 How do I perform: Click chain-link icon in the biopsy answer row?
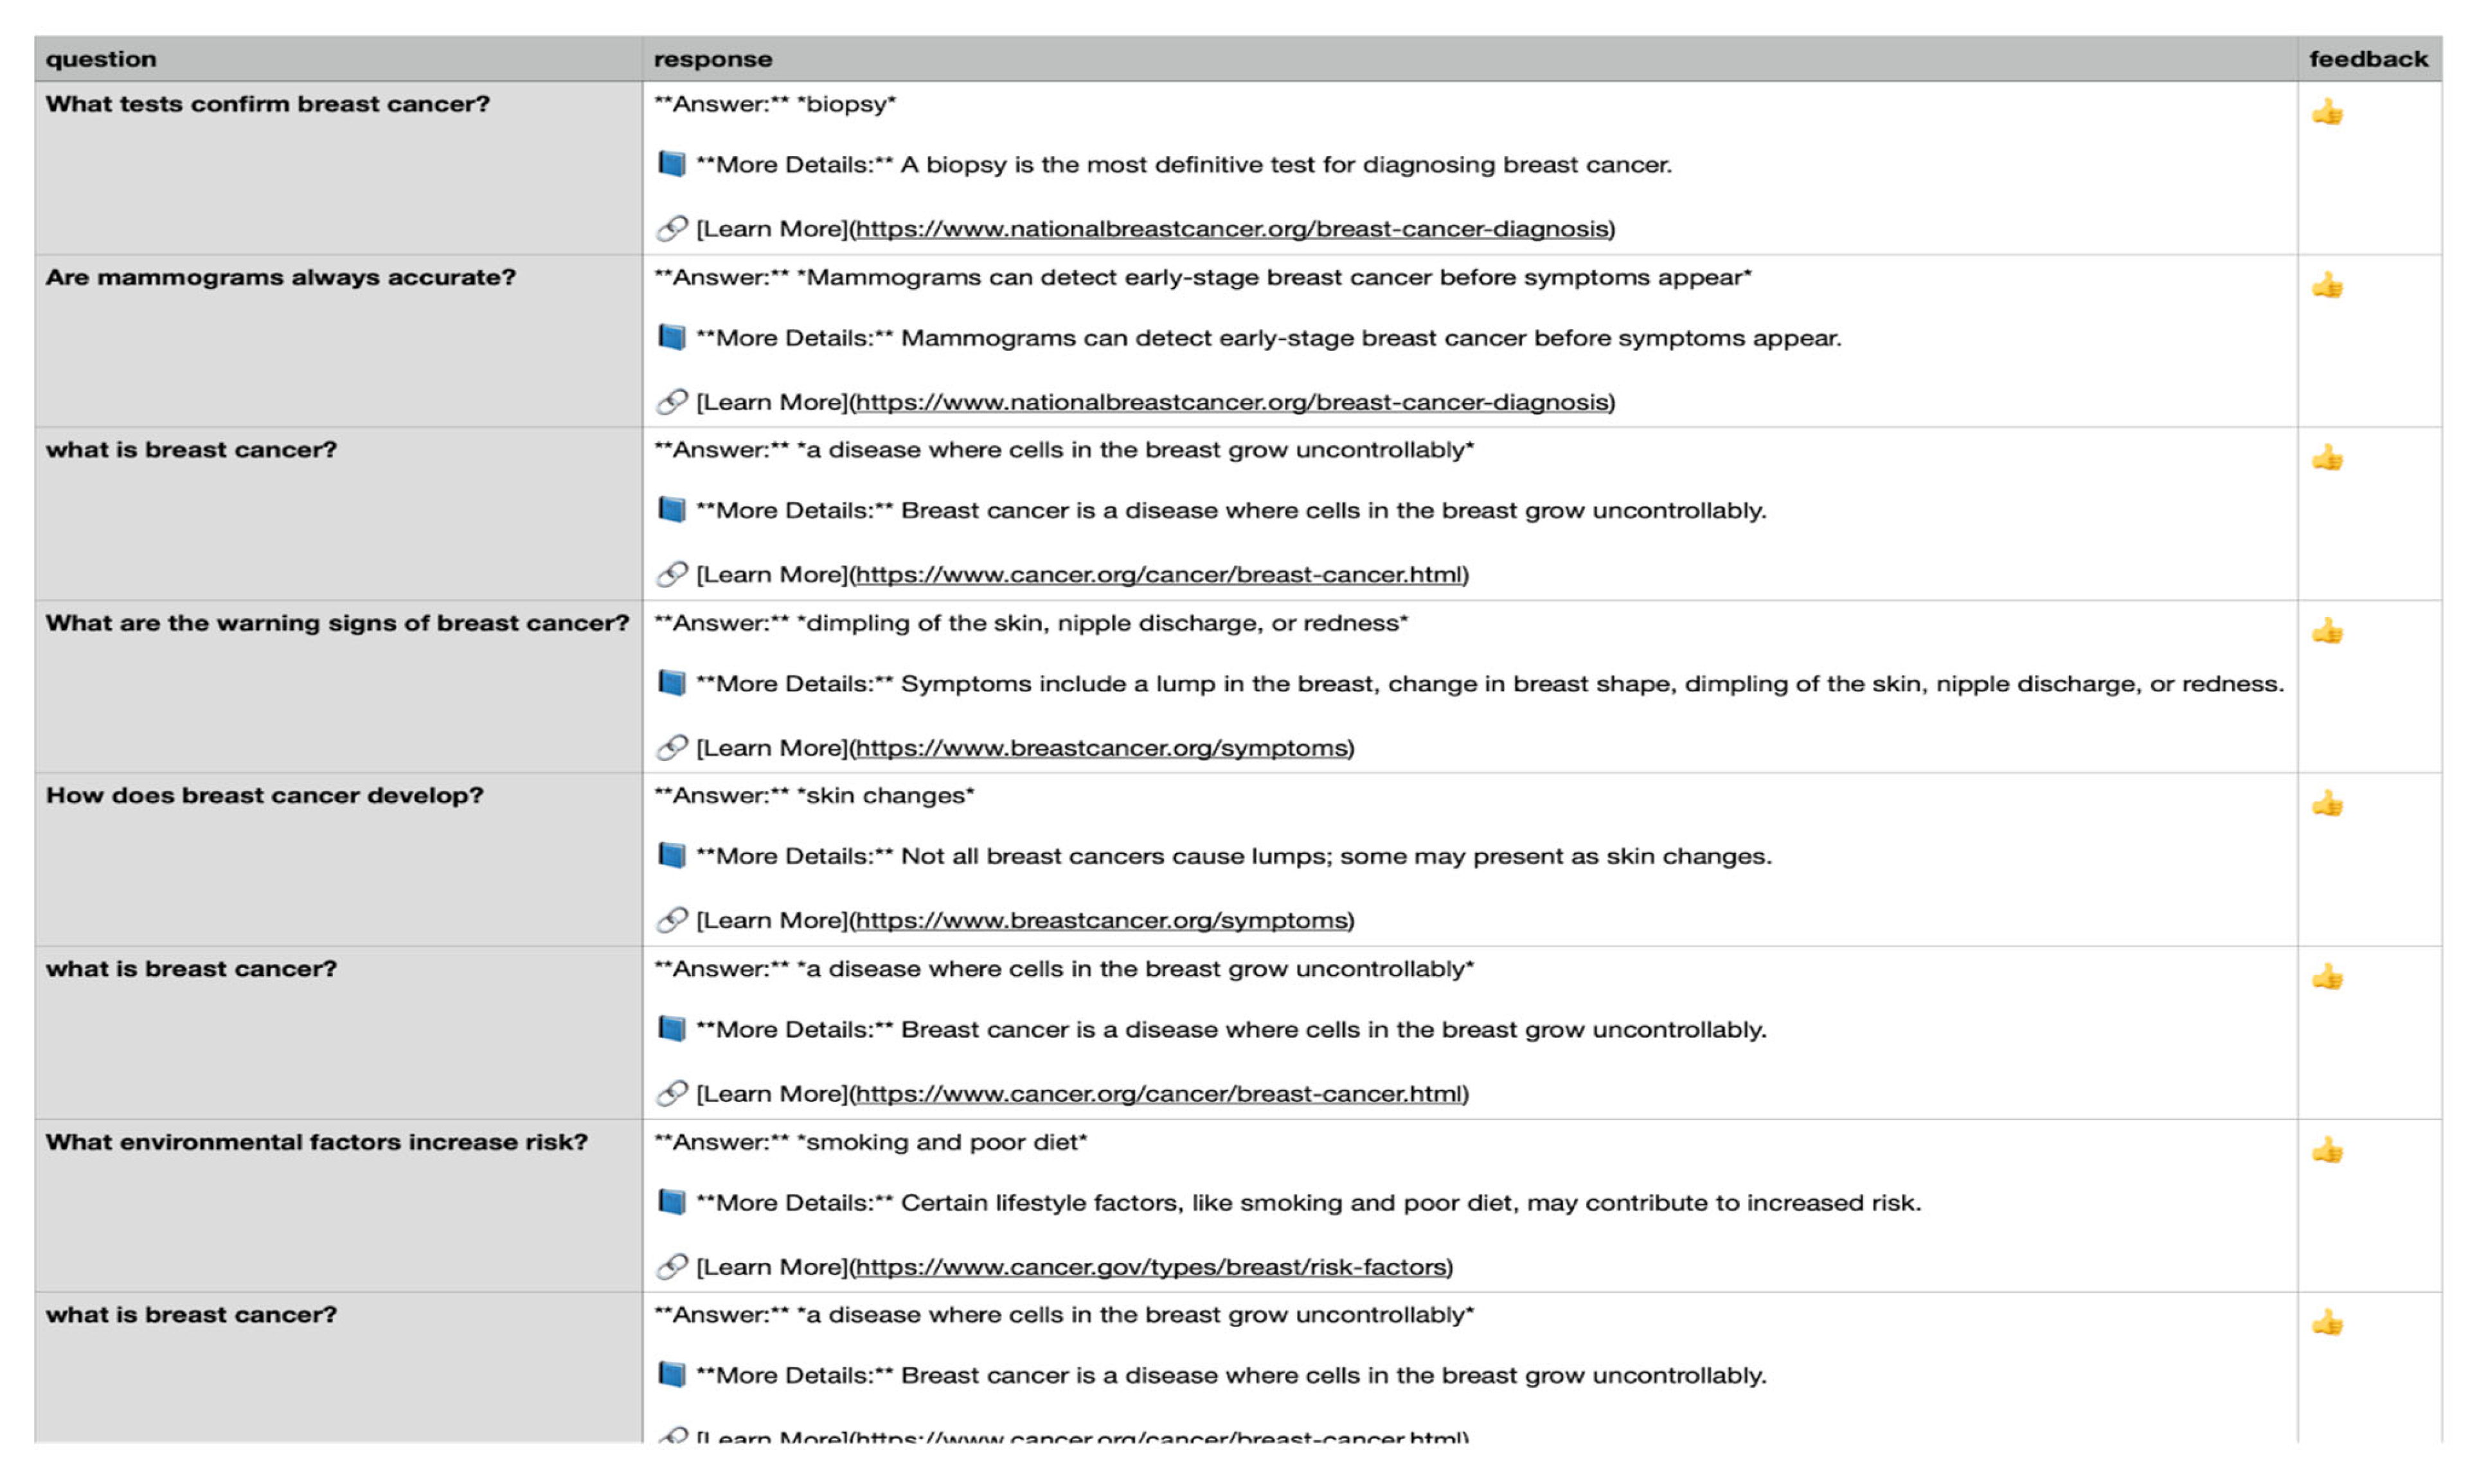(x=672, y=229)
